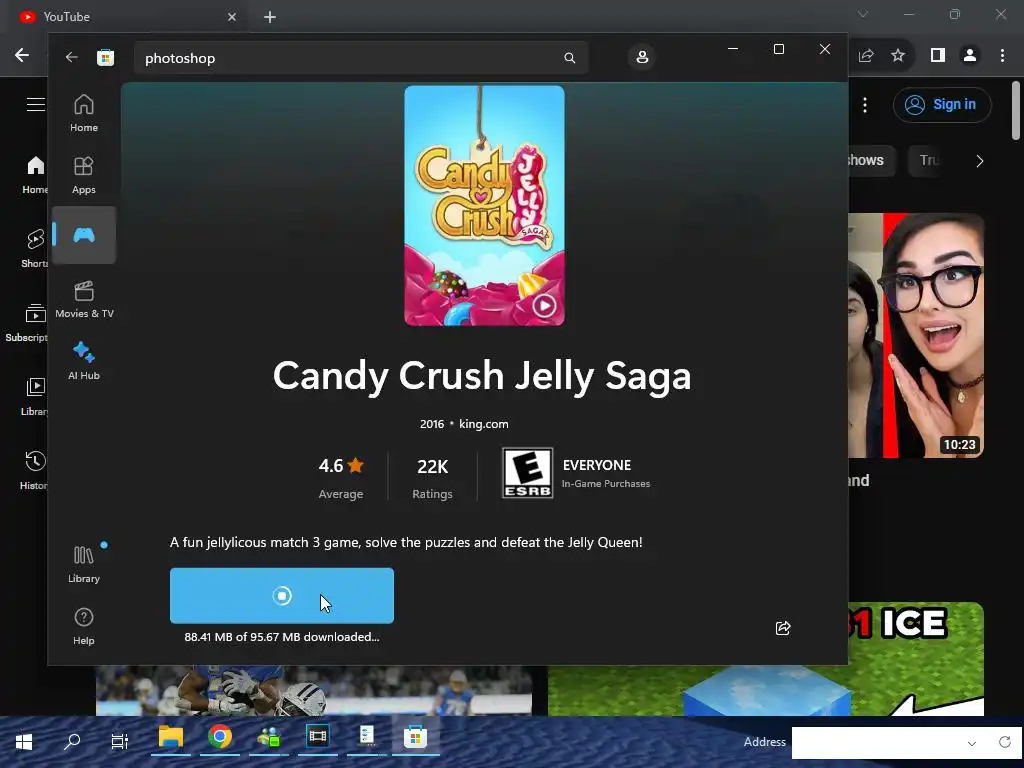Open Windows Start menu

click(x=24, y=742)
